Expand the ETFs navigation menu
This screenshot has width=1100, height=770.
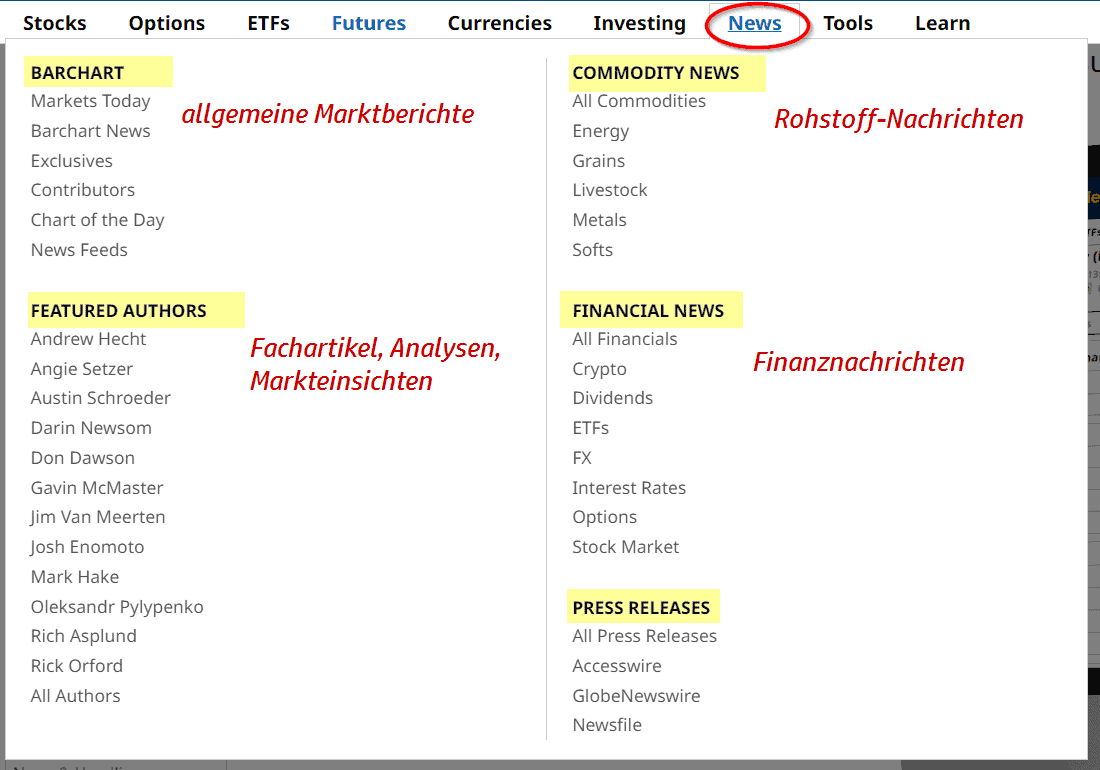pos(269,23)
